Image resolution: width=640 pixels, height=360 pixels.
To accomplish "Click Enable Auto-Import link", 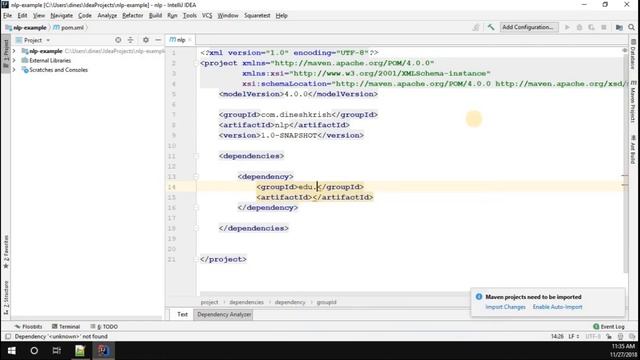I will point(557,307).
